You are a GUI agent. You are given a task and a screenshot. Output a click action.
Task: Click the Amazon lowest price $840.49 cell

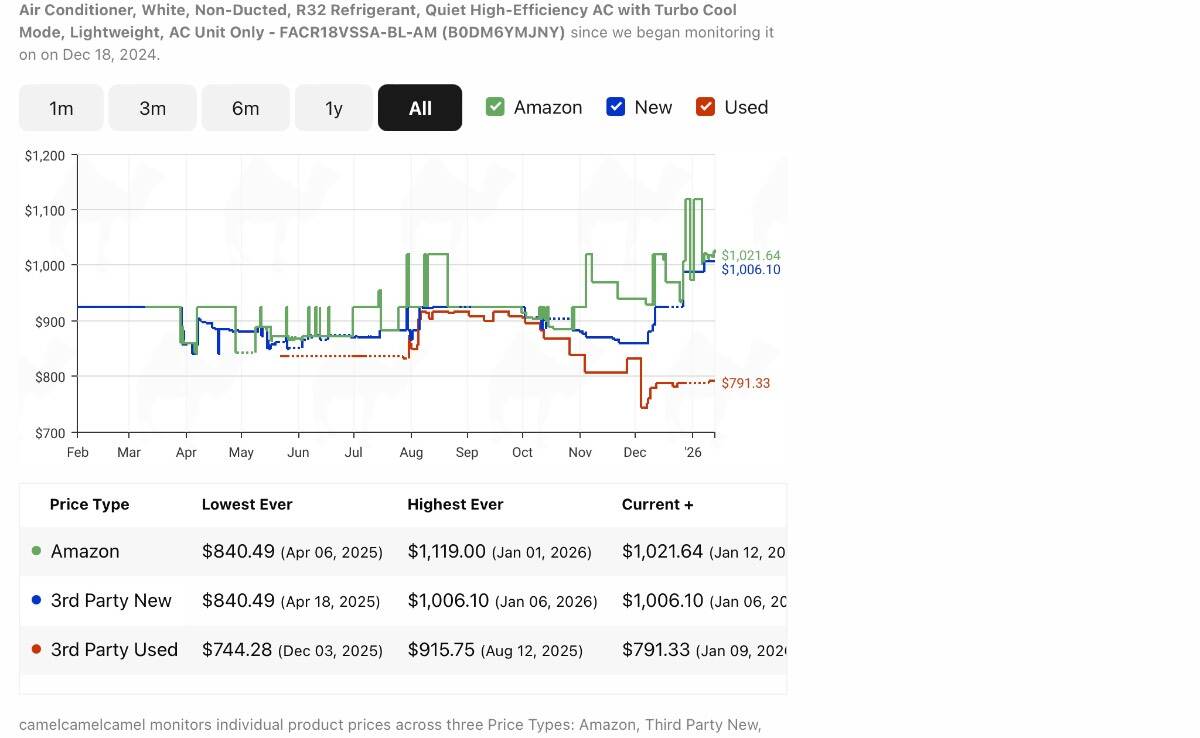click(x=238, y=551)
